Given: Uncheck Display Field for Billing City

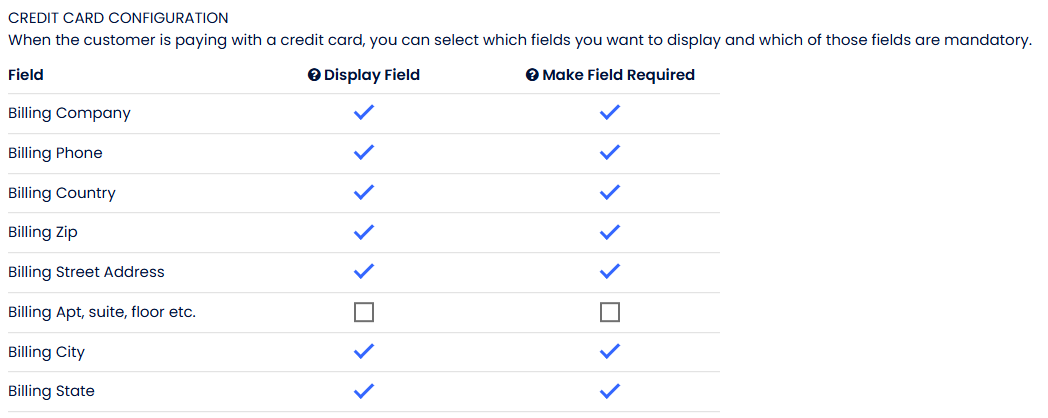Looking at the screenshot, I should 364,352.
